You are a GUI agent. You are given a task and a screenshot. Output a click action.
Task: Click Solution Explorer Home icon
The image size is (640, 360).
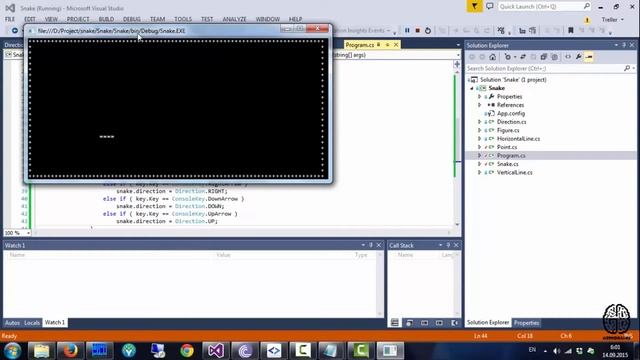[493, 57]
